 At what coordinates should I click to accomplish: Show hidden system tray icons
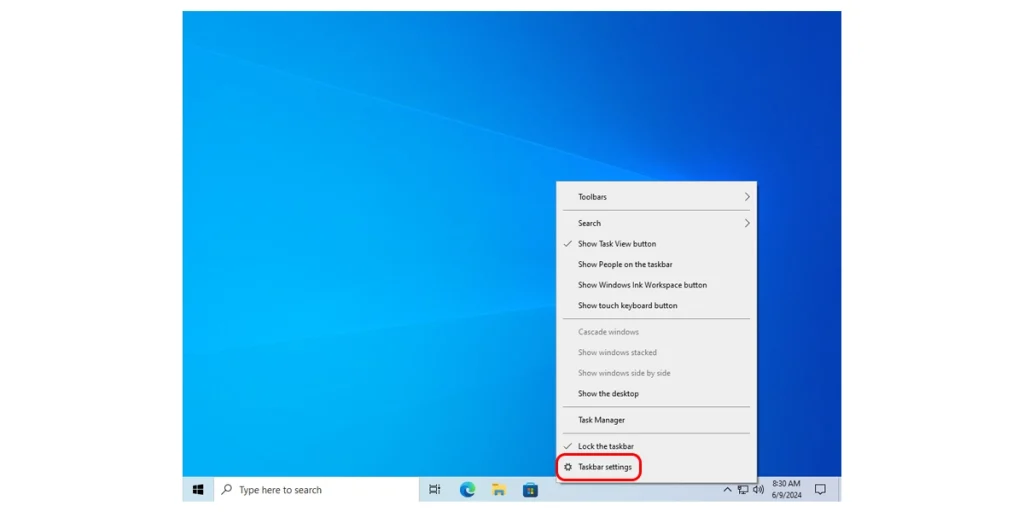point(727,489)
